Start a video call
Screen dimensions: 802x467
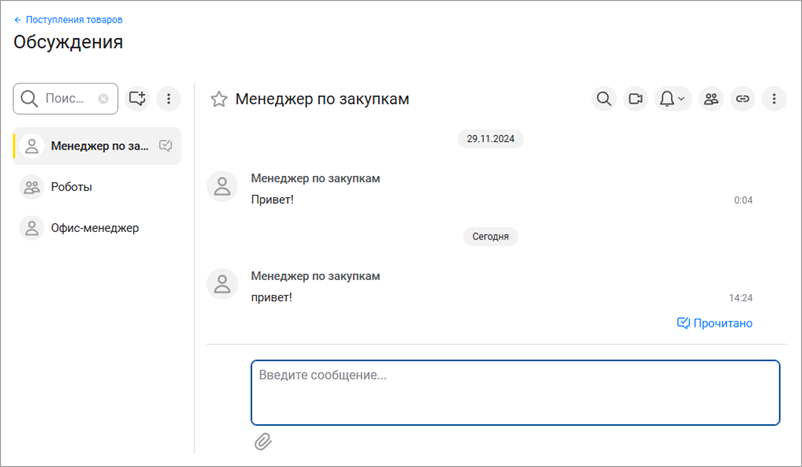point(635,99)
